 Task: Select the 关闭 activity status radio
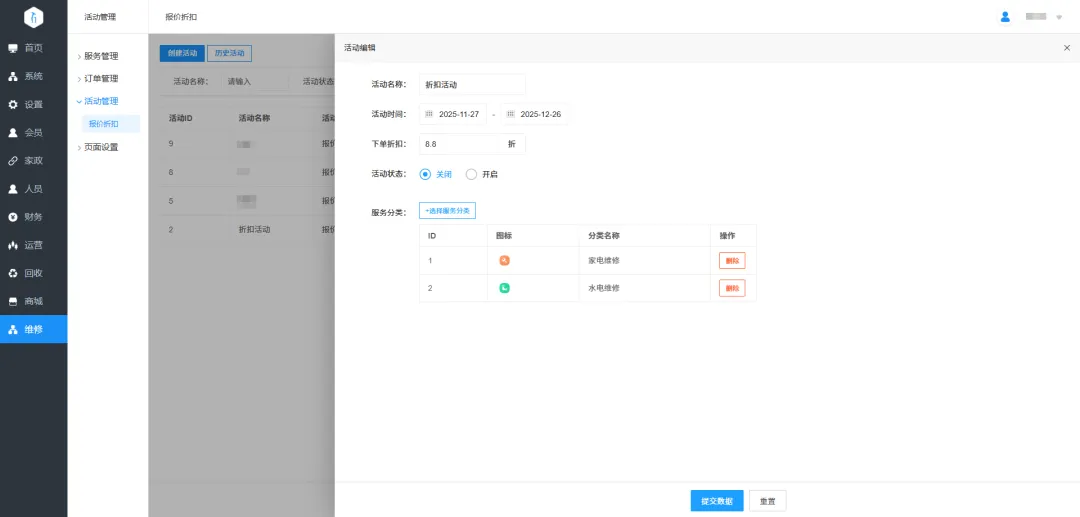[425, 174]
